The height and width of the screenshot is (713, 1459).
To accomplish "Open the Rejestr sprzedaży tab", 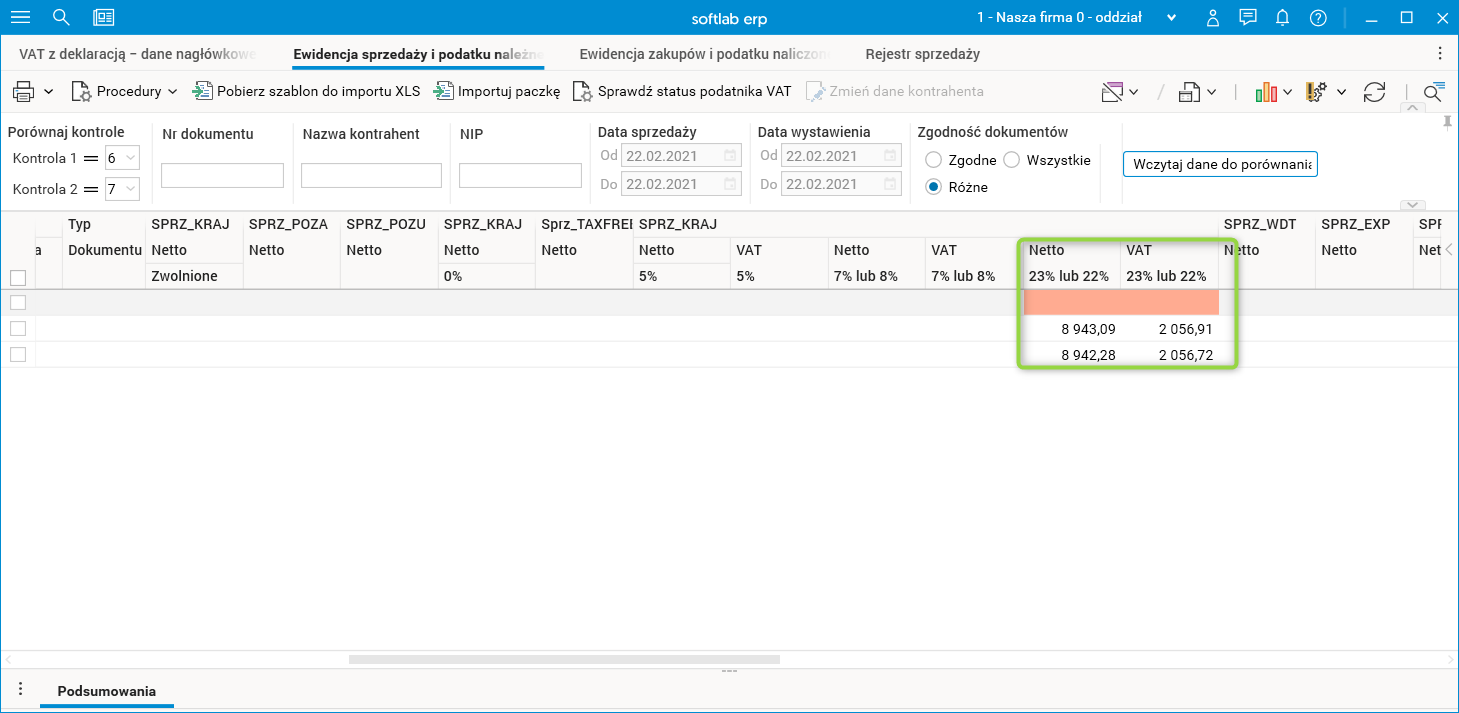I will point(922,54).
